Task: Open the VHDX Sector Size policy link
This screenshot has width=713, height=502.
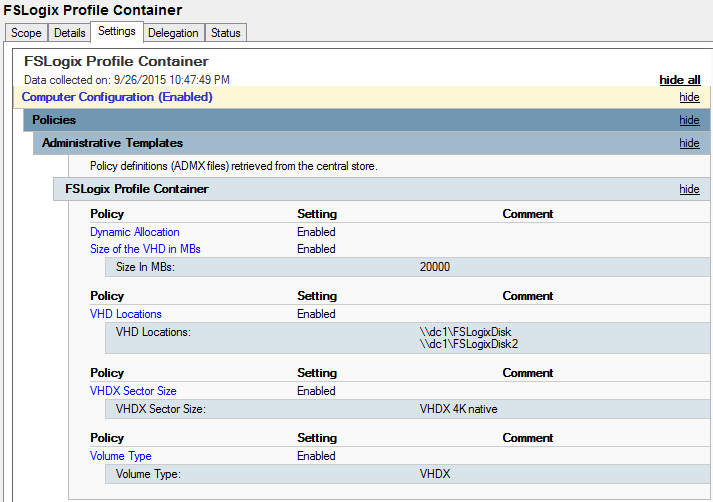Action: click(x=133, y=391)
